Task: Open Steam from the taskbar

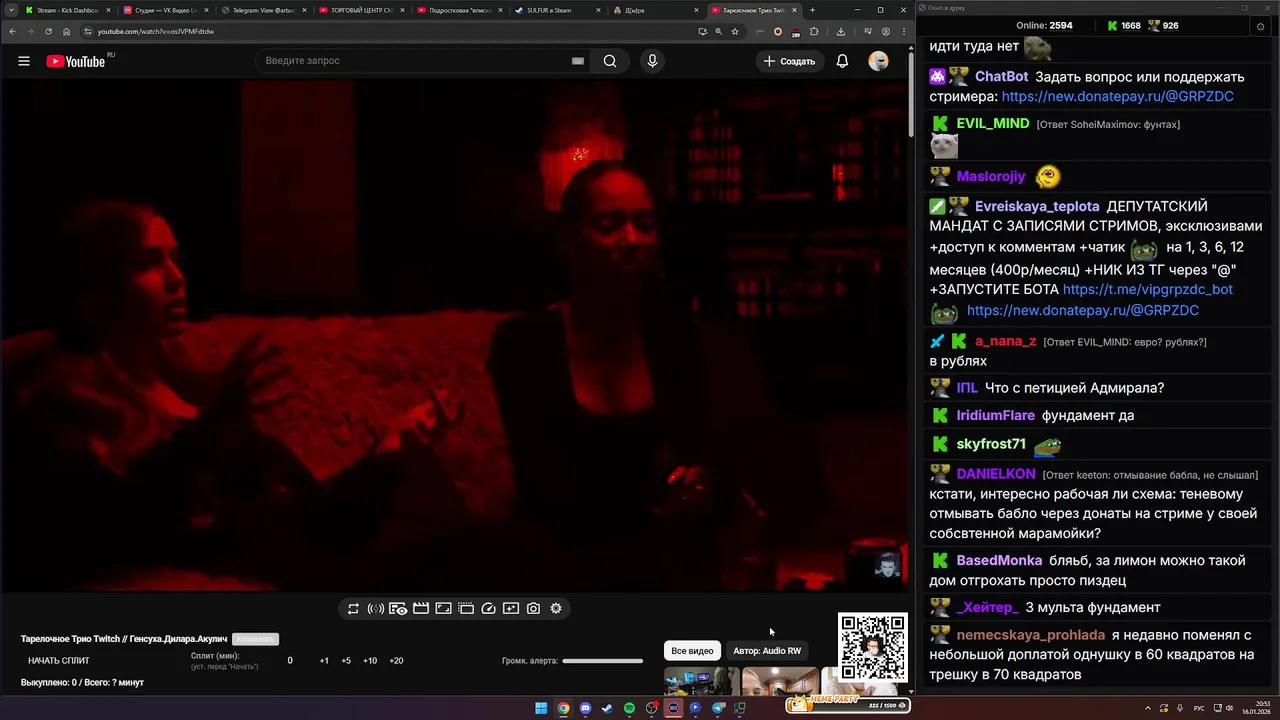Action: (607, 708)
